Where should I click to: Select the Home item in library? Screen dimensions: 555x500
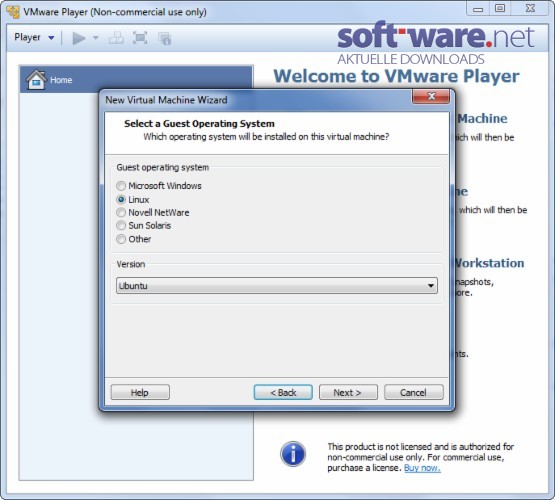pos(136,80)
